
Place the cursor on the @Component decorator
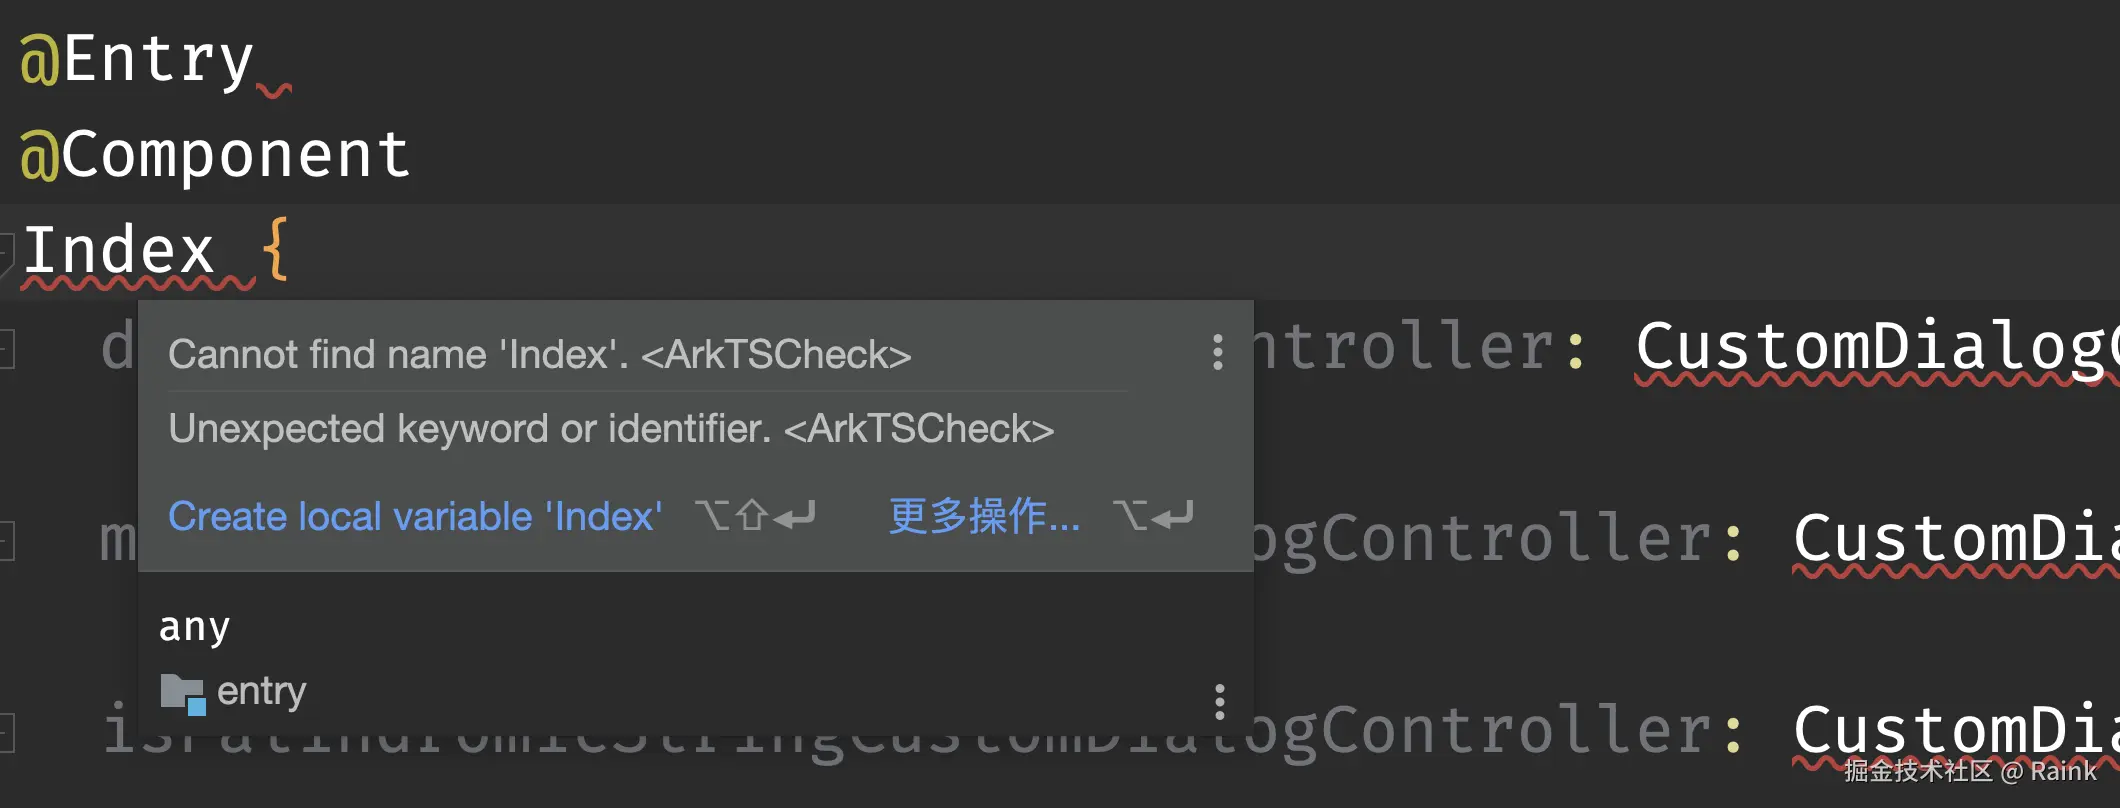point(215,155)
